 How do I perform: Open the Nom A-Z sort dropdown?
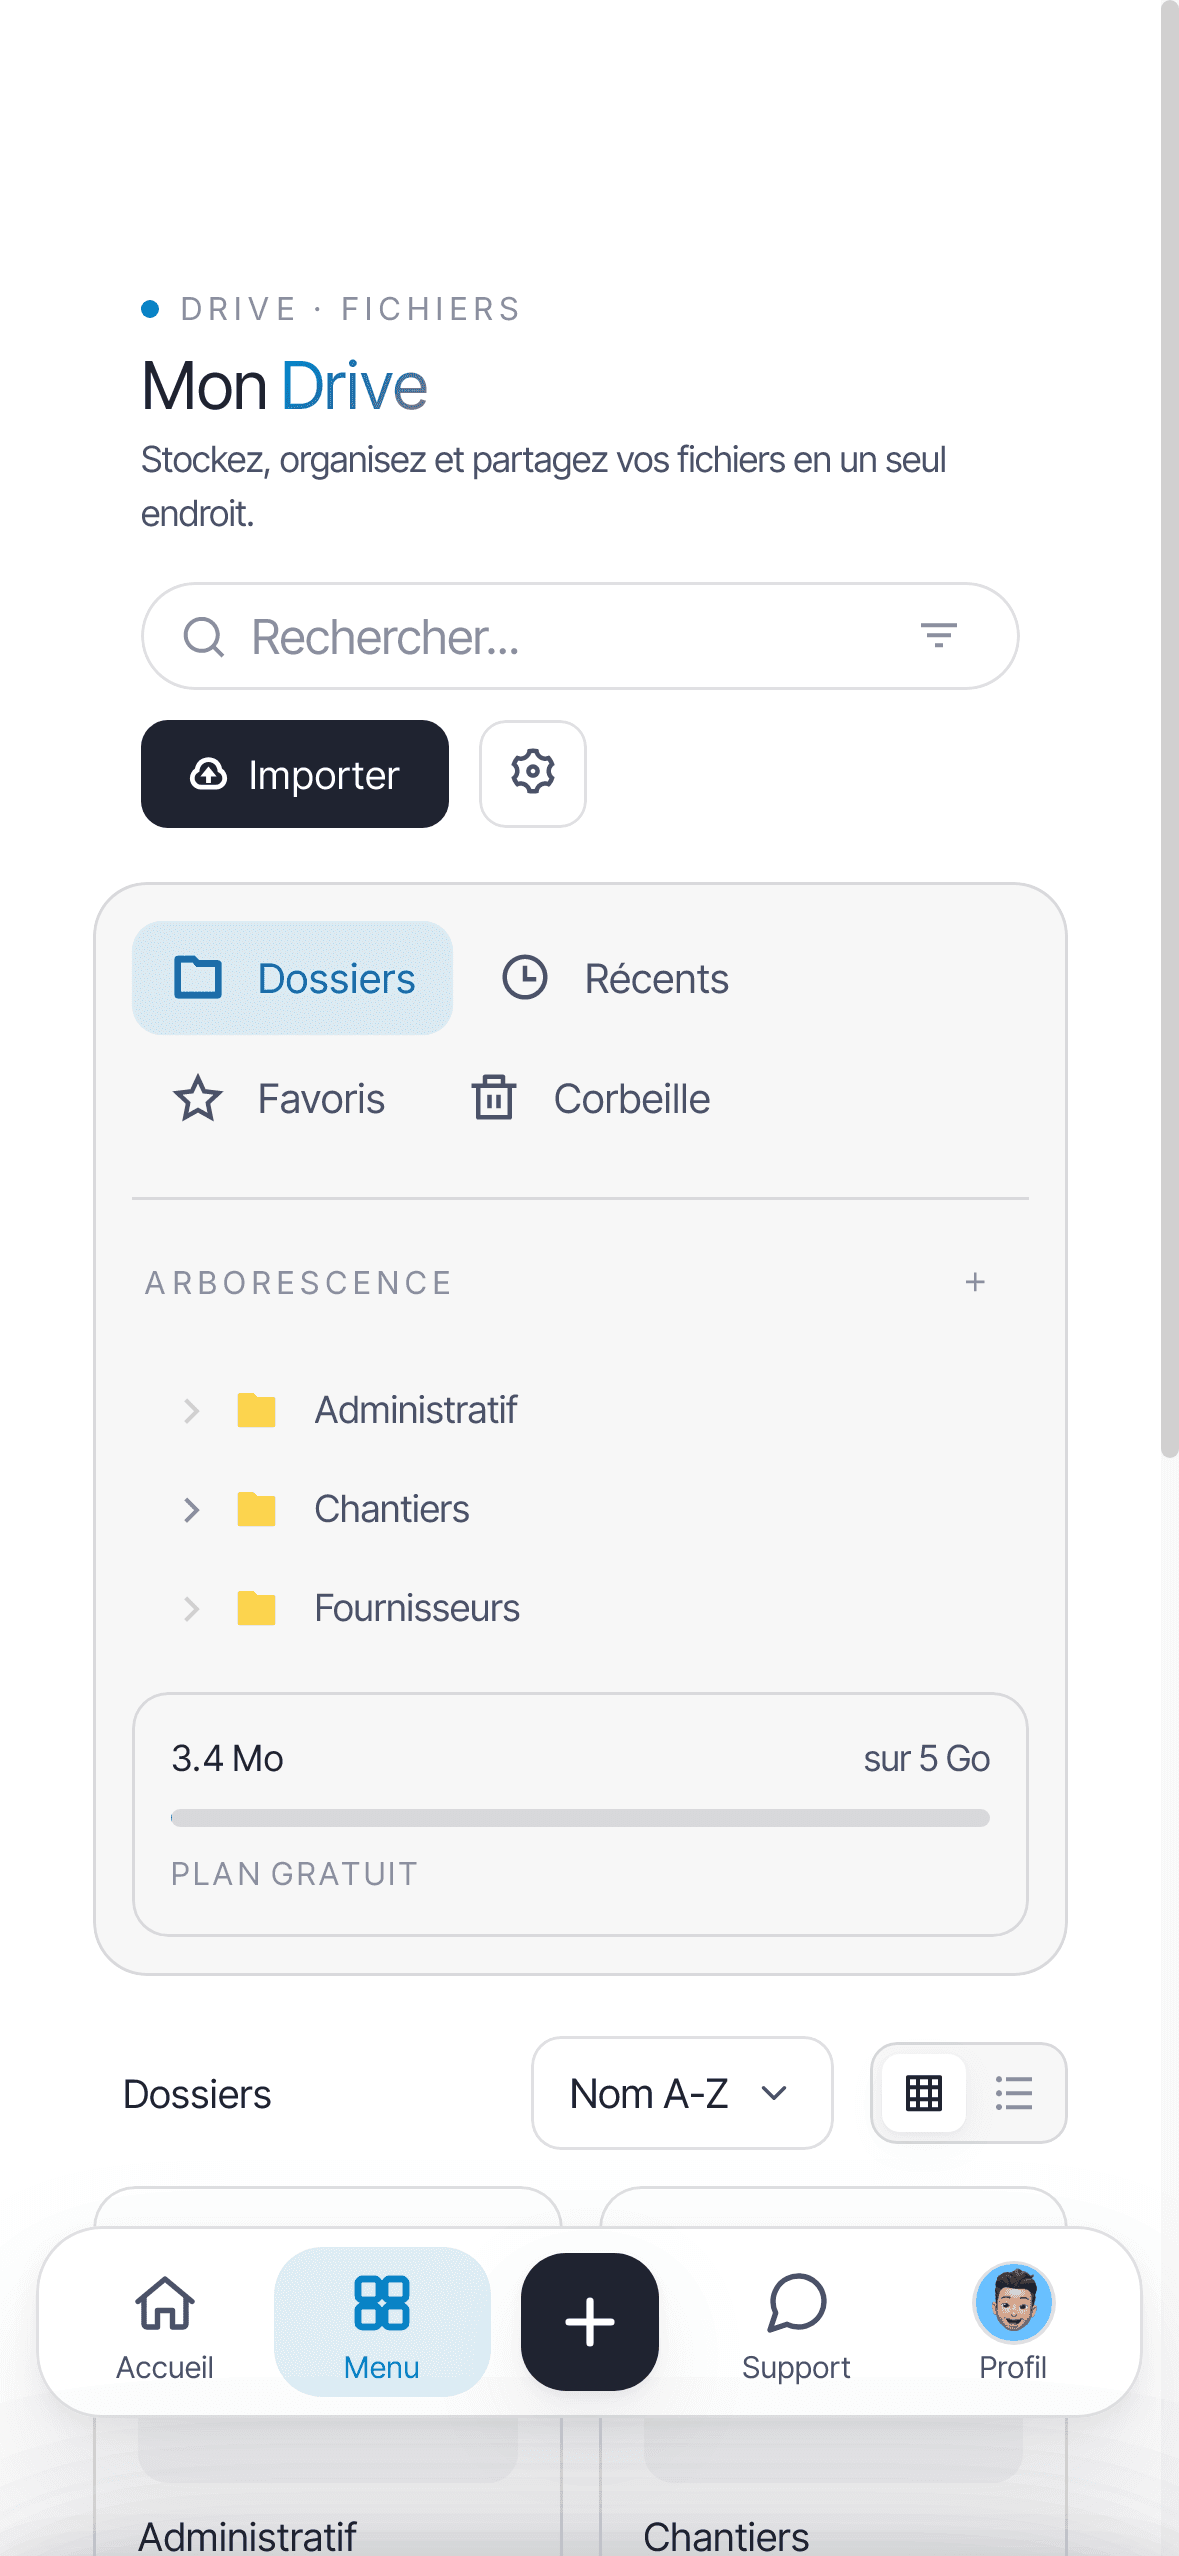(x=682, y=2093)
